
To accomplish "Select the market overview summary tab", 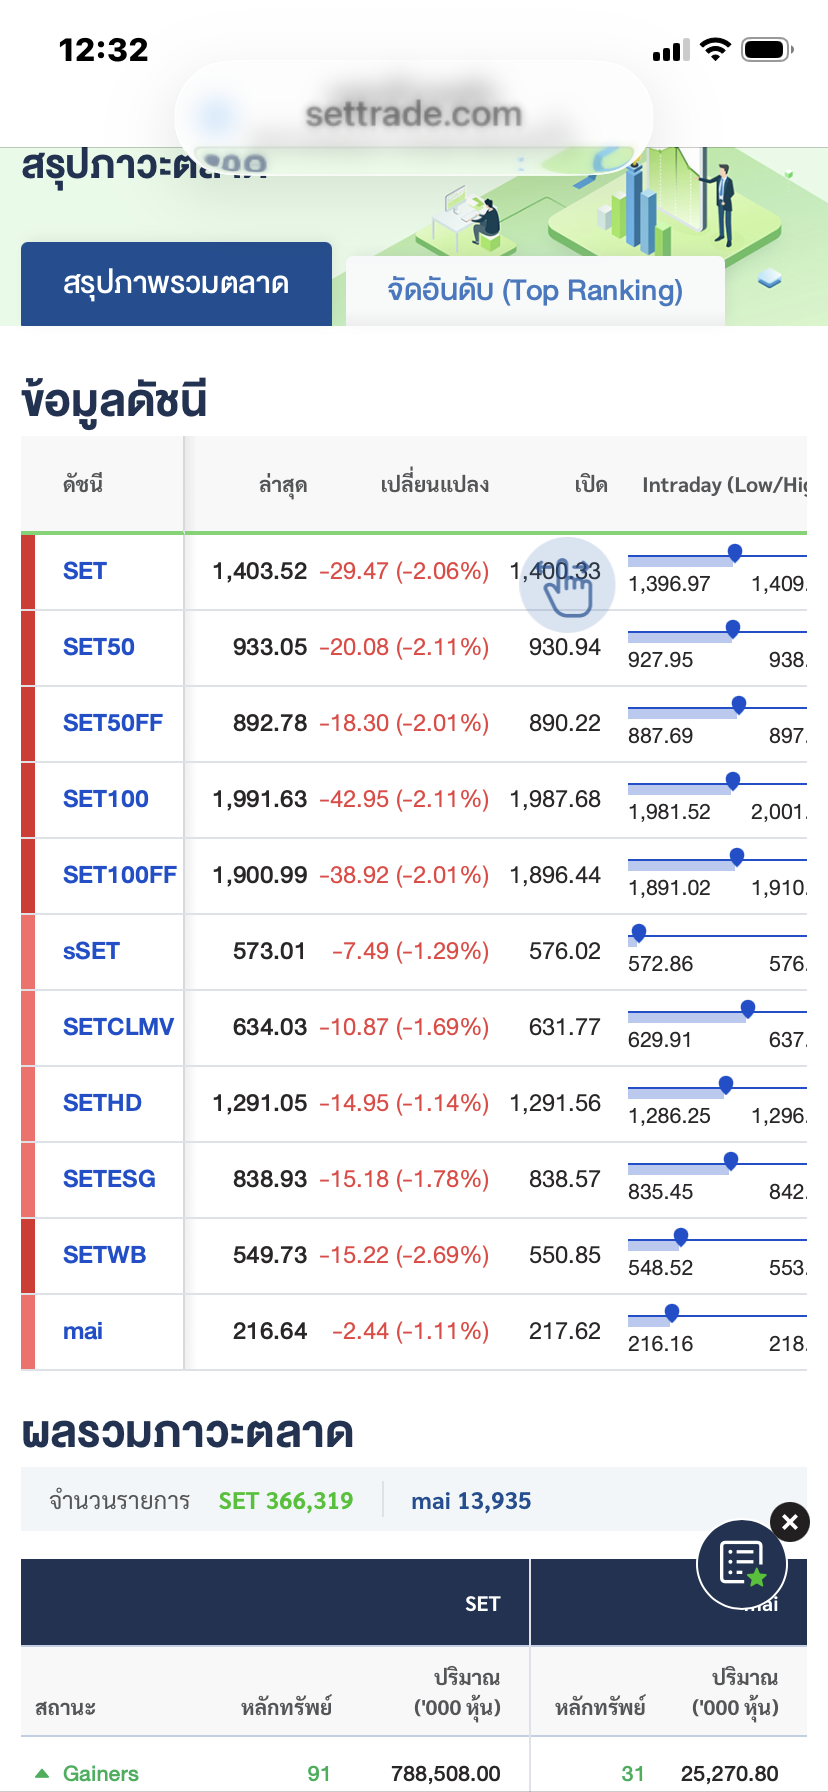I will coord(176,284).
